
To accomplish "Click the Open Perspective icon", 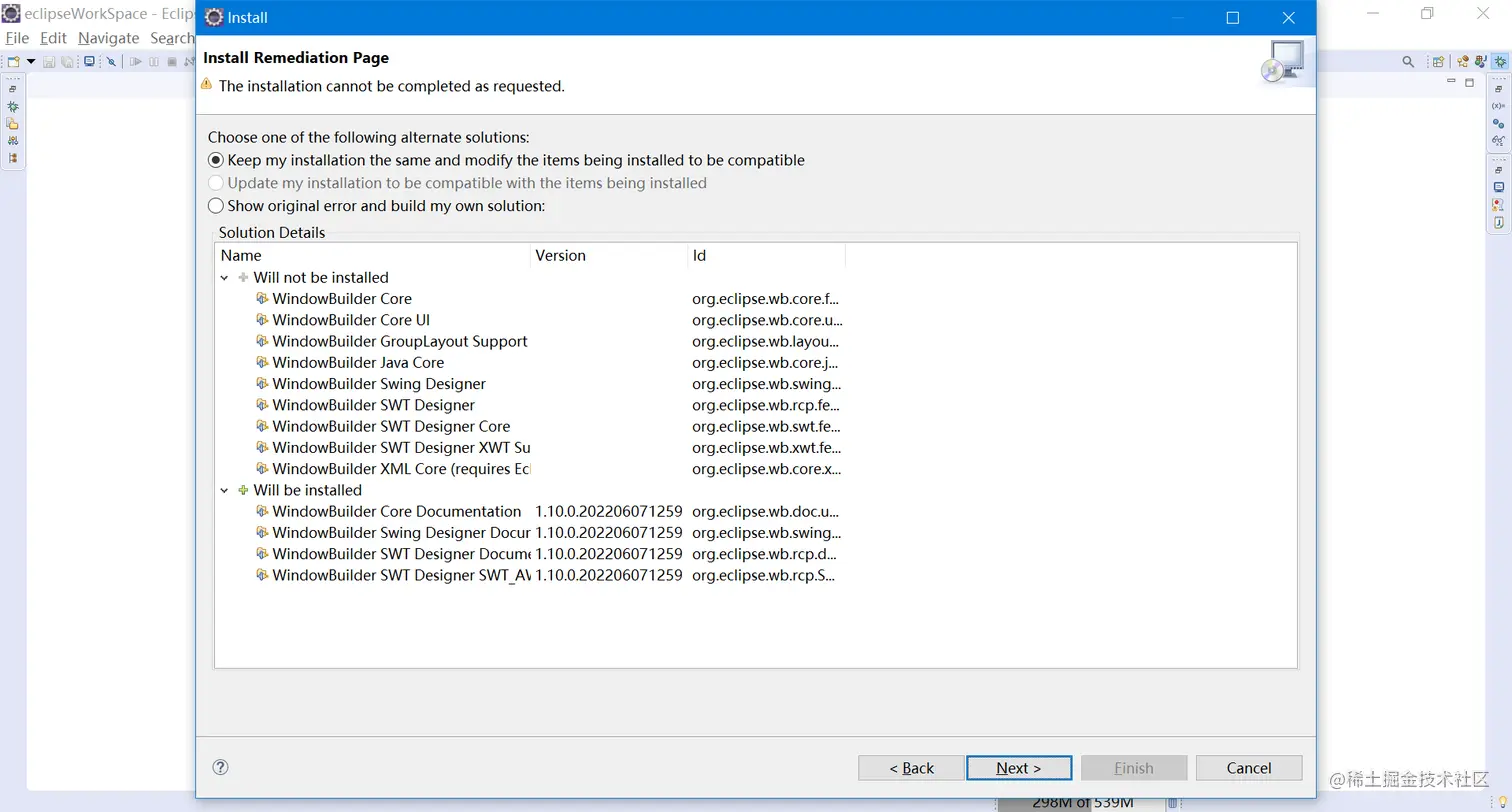I will 1438,61.
